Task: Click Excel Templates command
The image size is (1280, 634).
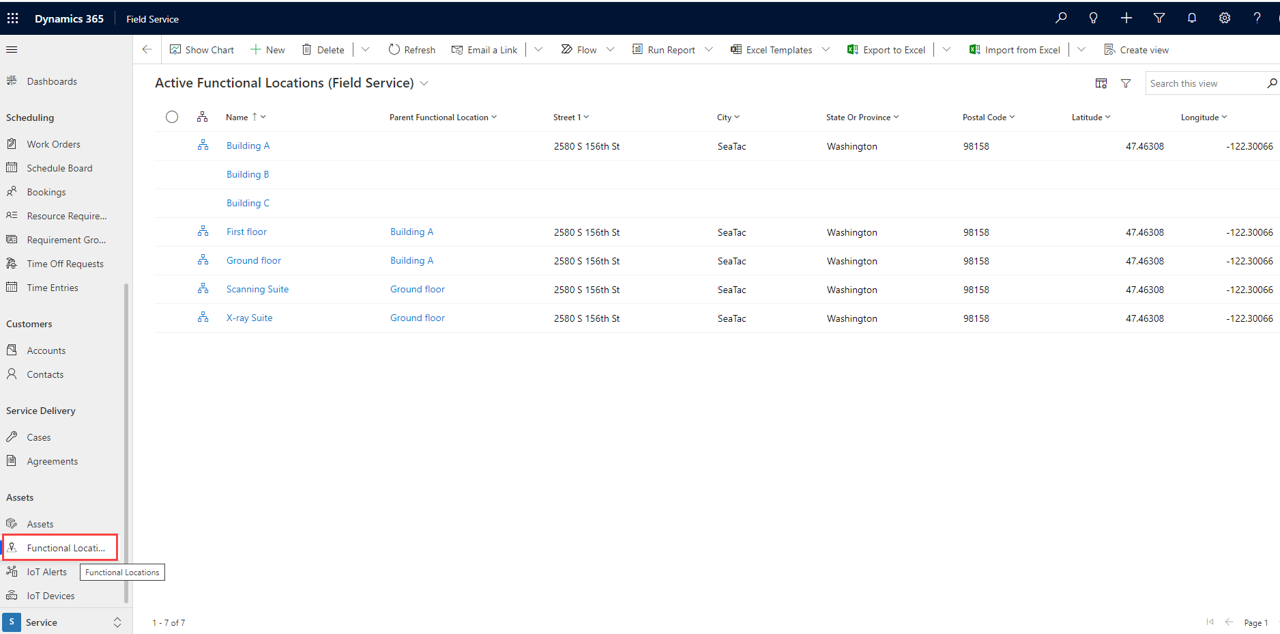Action: 771,49
